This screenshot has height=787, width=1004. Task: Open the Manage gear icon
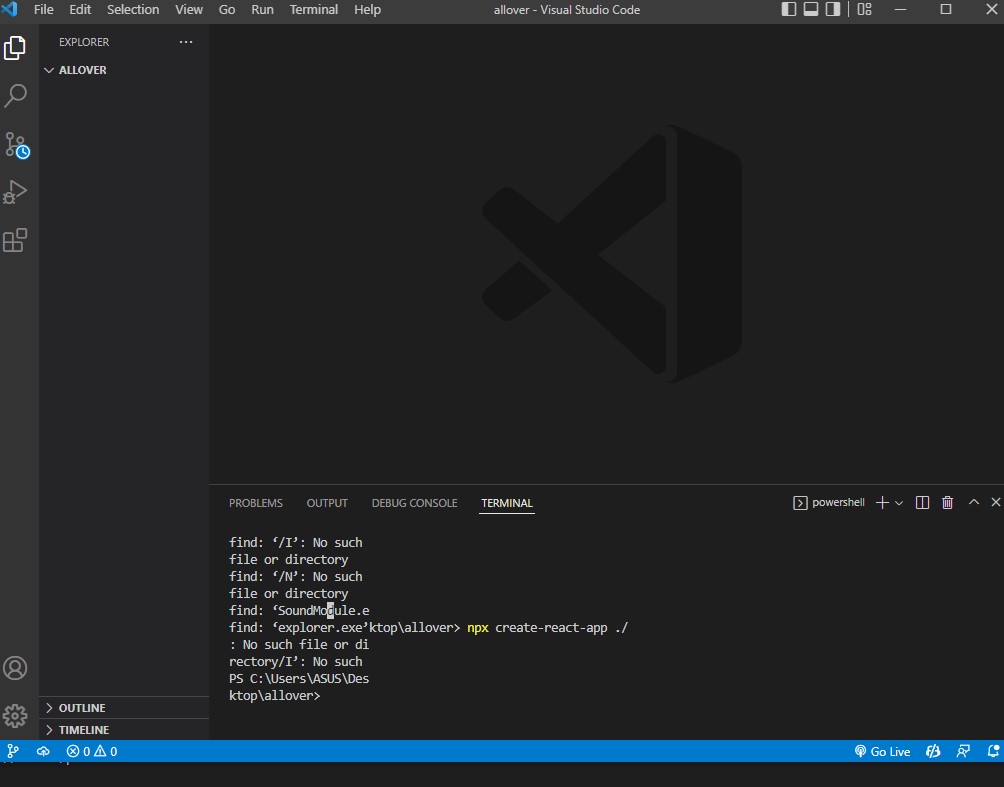(x=15, y=715)
